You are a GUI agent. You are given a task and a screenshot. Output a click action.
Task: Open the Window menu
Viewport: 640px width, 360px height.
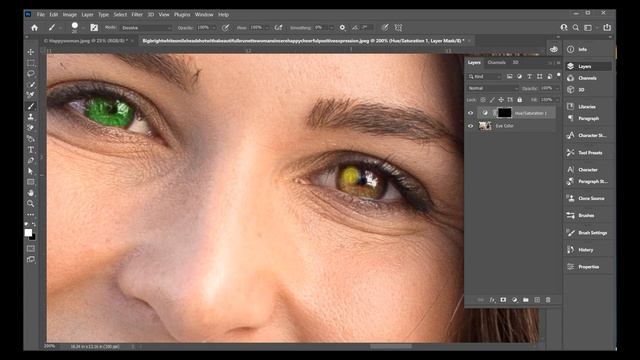click(x=204, y=14)
